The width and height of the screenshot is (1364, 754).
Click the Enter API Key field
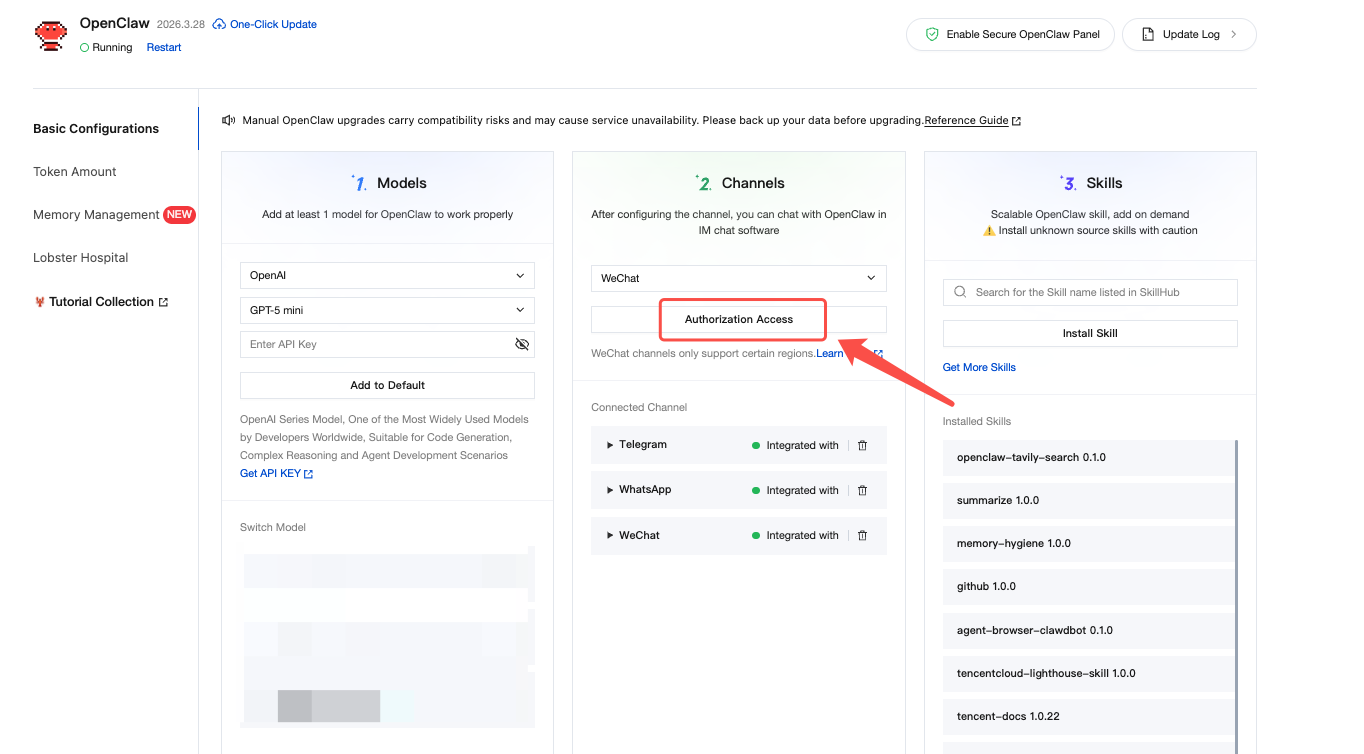(x=375, y=344)
